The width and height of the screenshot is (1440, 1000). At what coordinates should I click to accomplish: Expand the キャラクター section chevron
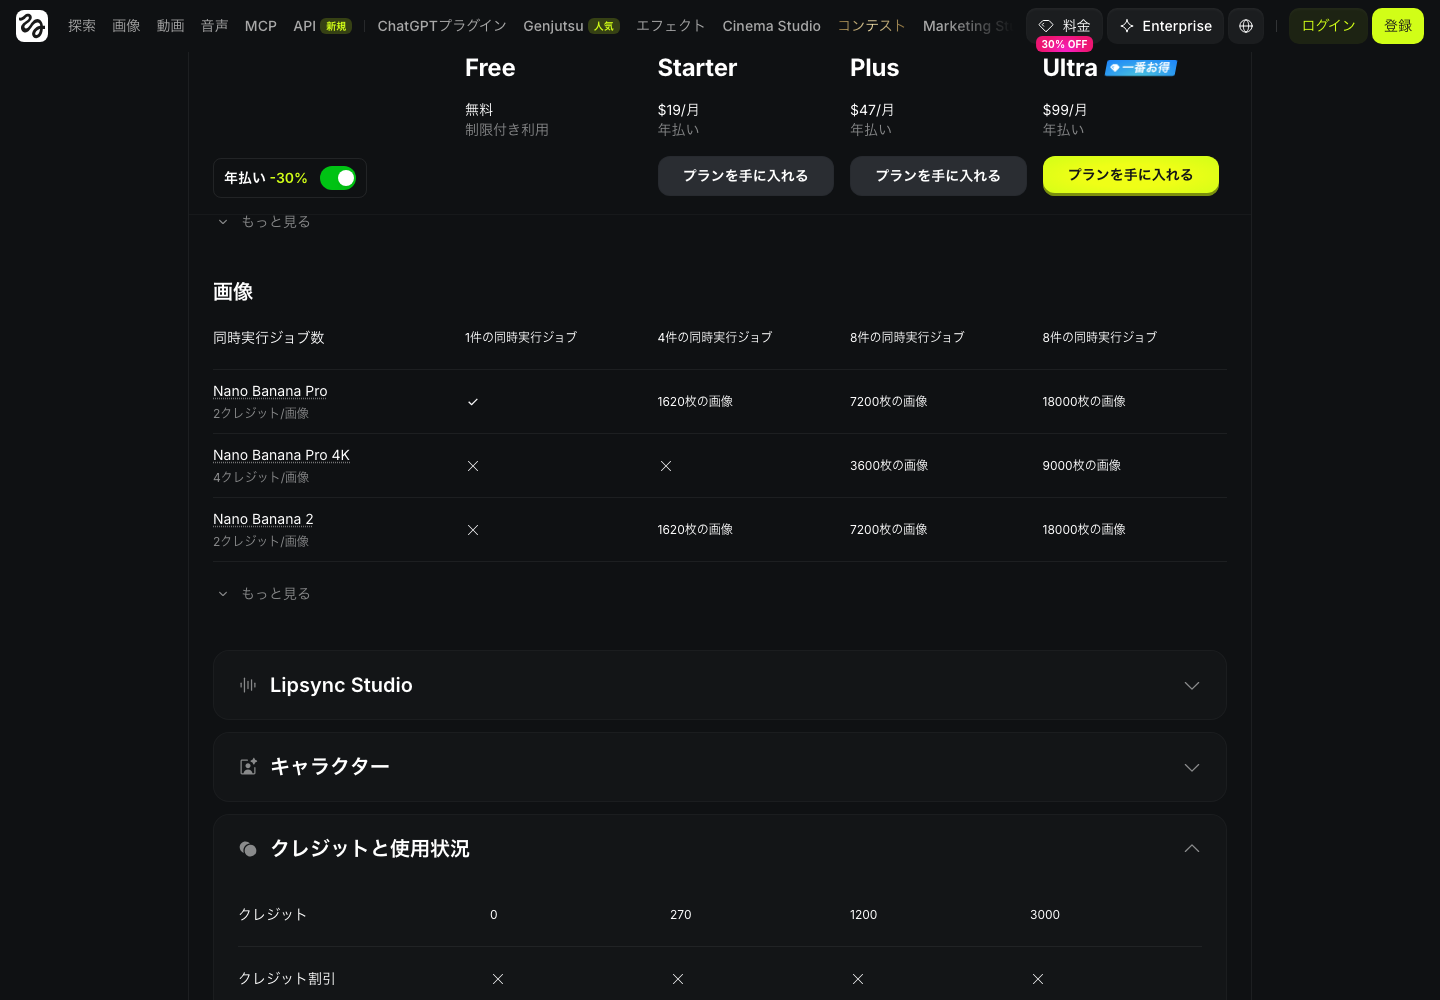point(1192,768)
